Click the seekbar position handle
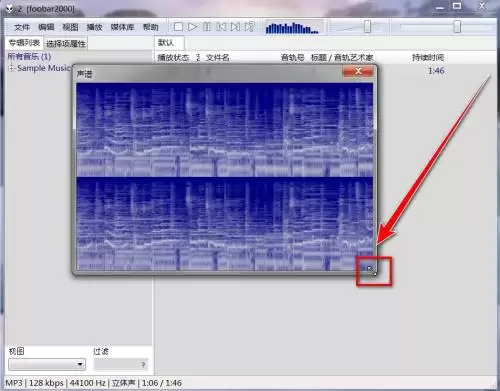The width and height of the screenshot is (500, 391). 457,27
